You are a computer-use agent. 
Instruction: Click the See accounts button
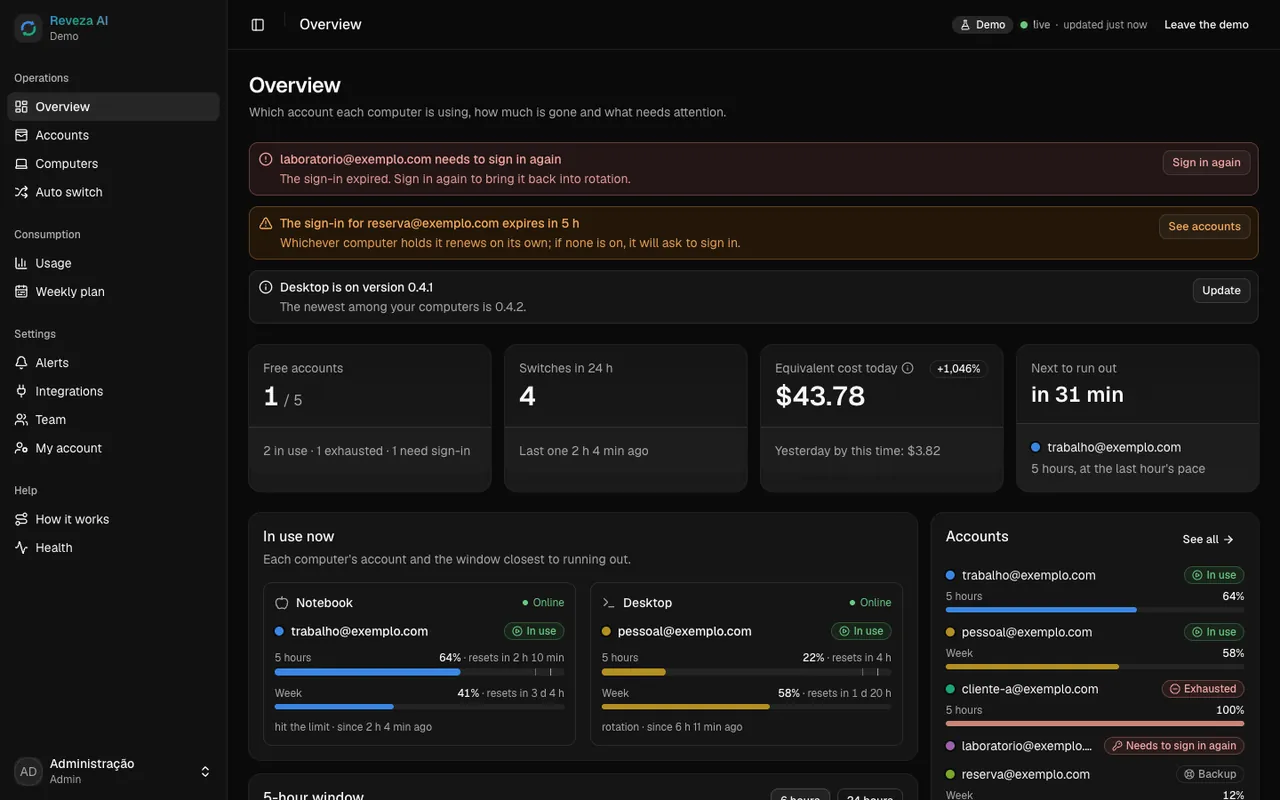click(x=1204, y=226)
